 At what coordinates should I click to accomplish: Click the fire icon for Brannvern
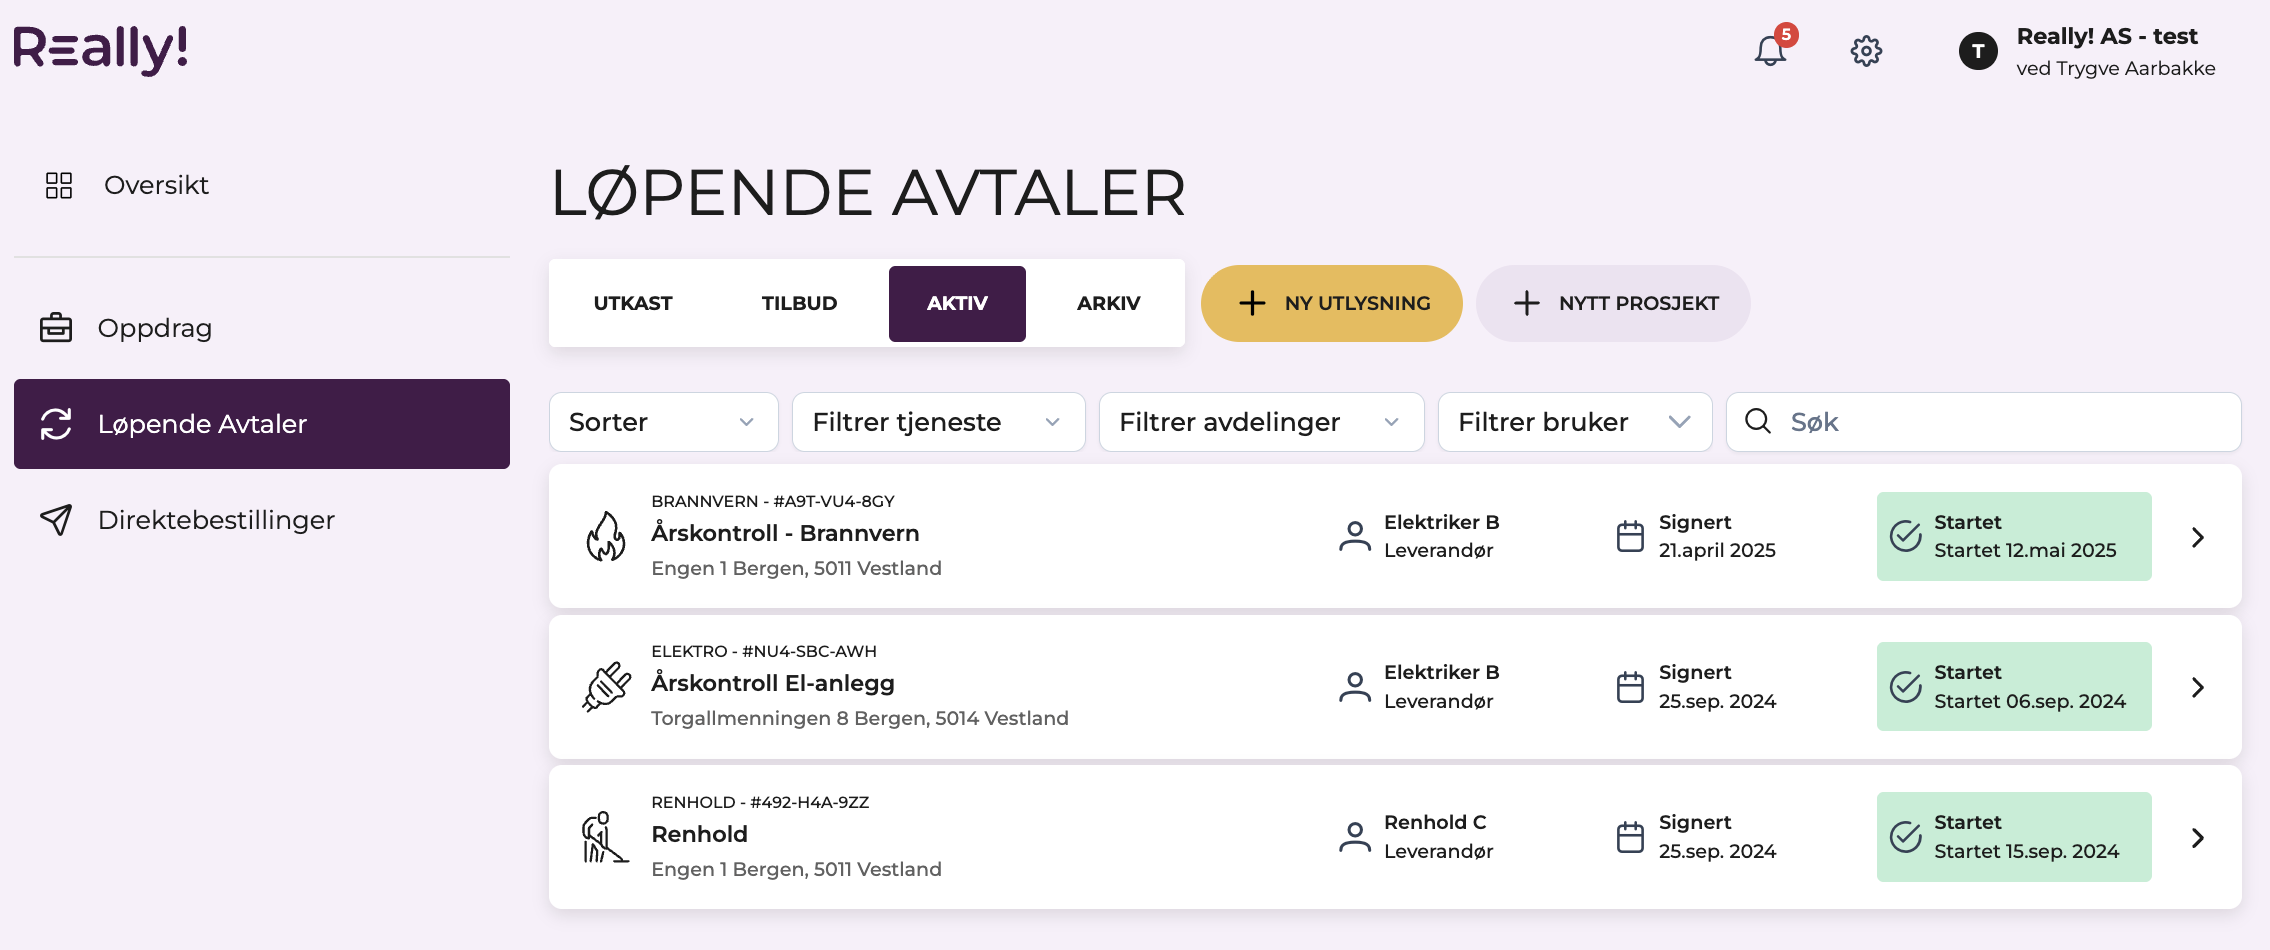(606, 537)
